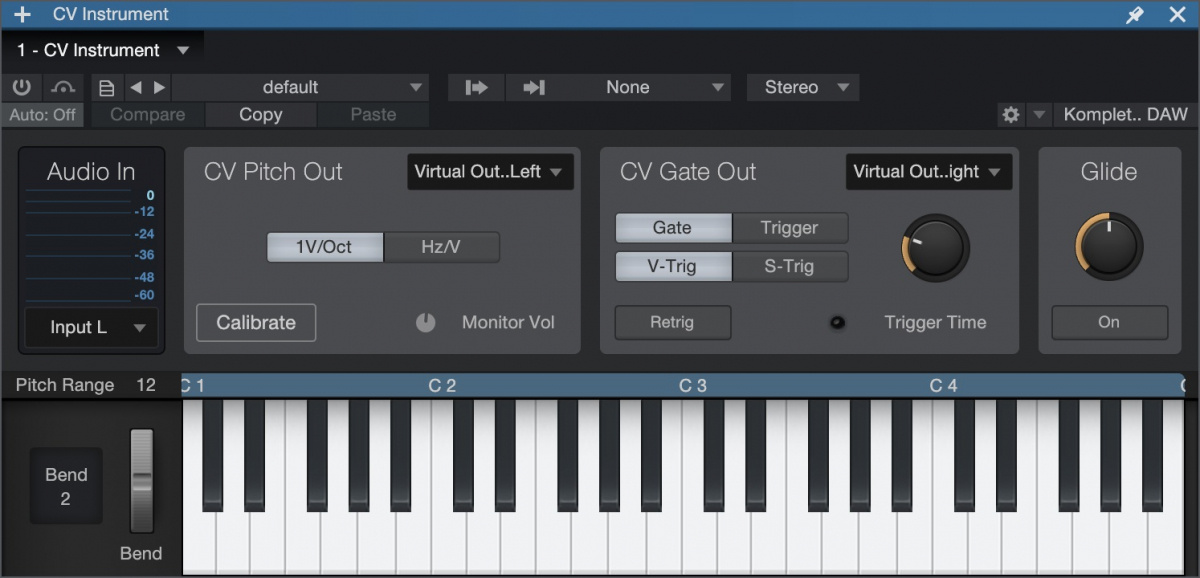Select the Trigger tab in CV Gate Out
This screenshot has height=578, width=1200.
789,227
